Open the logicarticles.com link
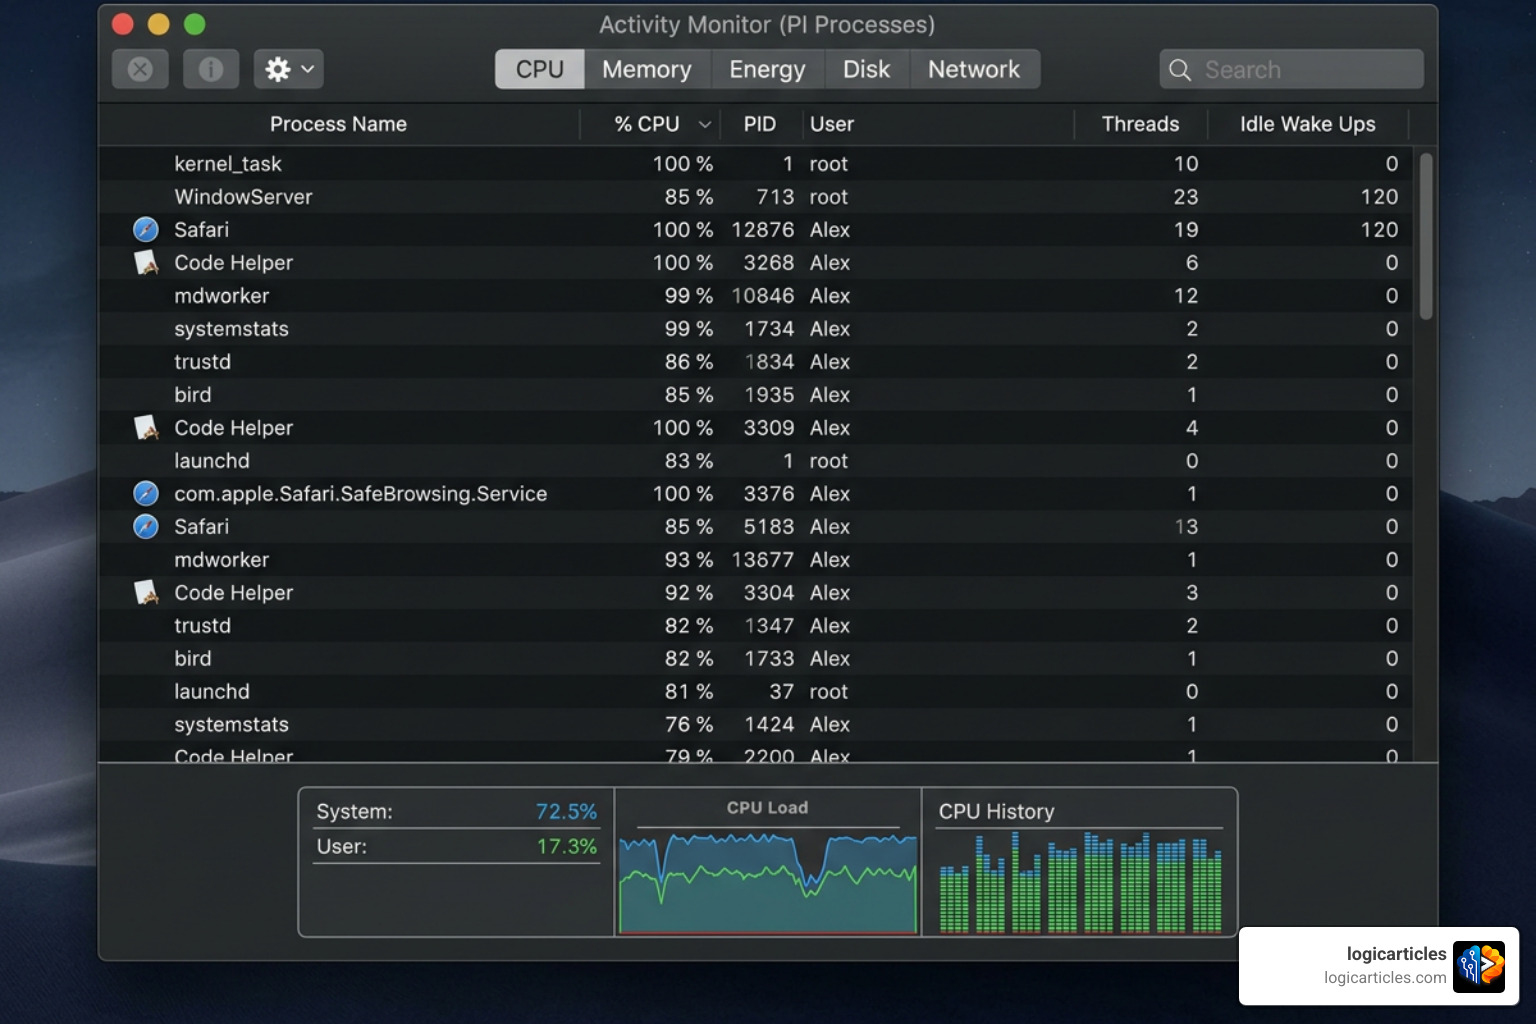The height and width of the screenshot is (1024, 1536). tap(1385, 978)
